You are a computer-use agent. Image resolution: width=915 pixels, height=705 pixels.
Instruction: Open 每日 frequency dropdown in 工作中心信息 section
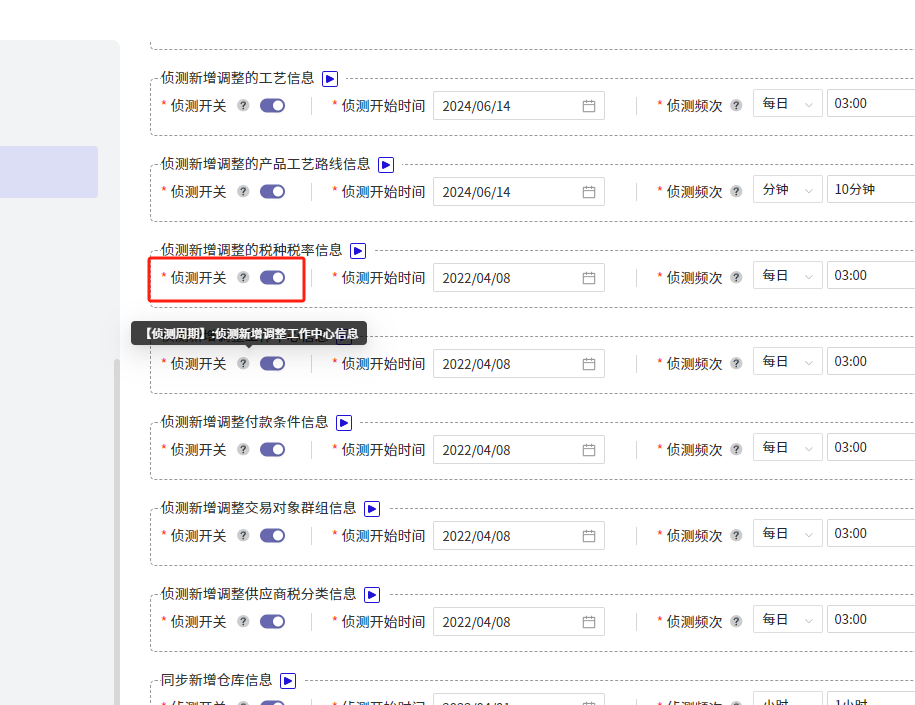tap(788, 361)
